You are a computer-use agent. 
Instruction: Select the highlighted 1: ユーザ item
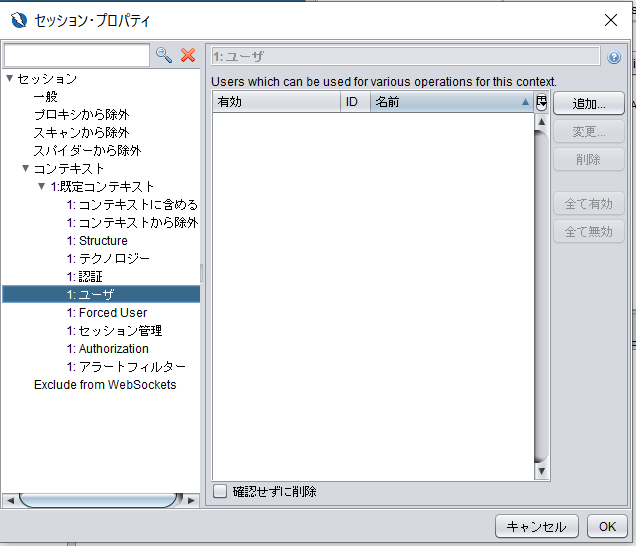(x=101, y=294)
